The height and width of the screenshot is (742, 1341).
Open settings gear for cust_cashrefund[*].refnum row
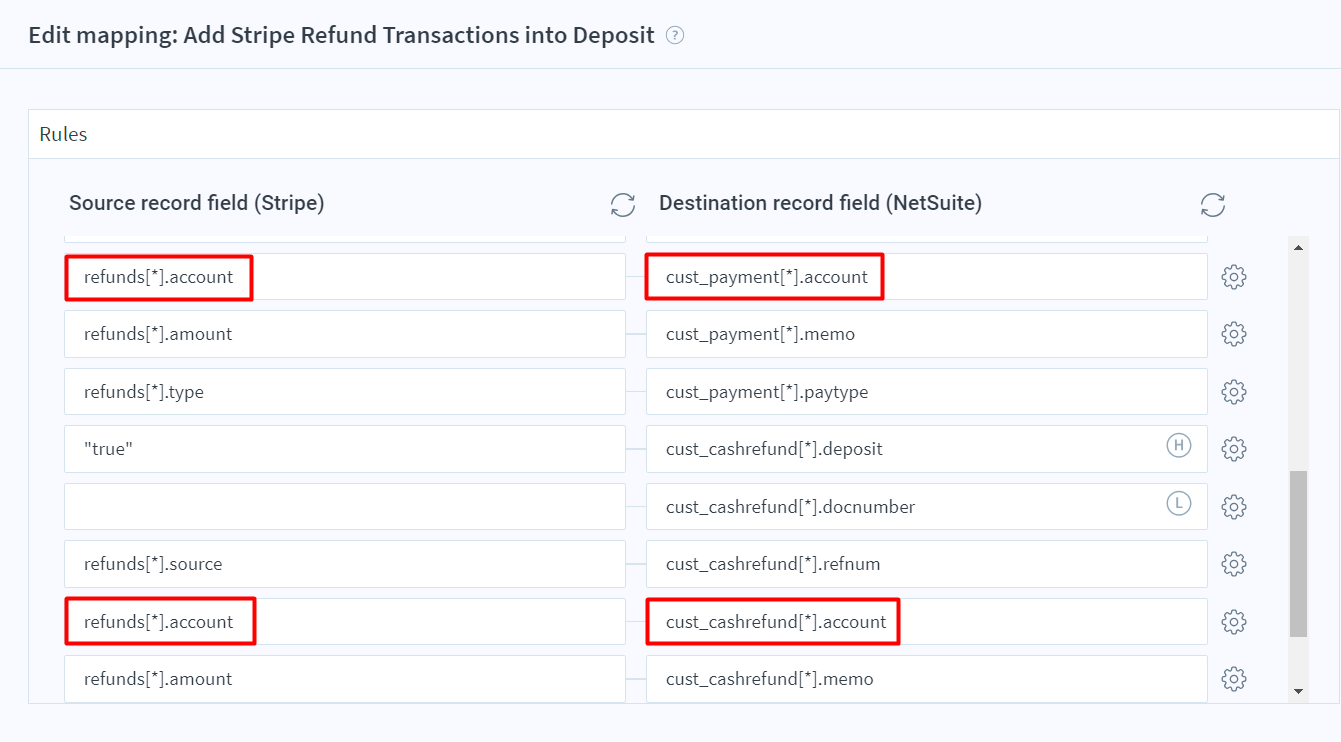click(1234, 564)
